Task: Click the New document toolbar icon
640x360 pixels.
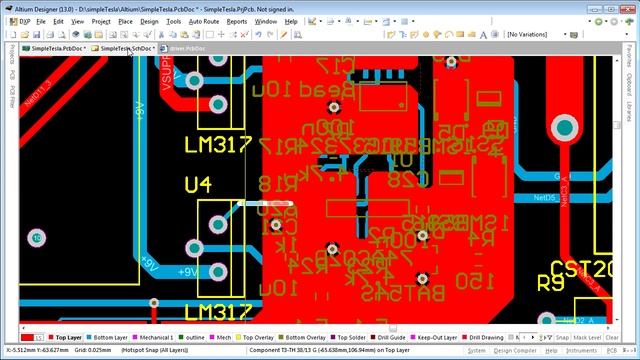Action: (x=13, y=35)
